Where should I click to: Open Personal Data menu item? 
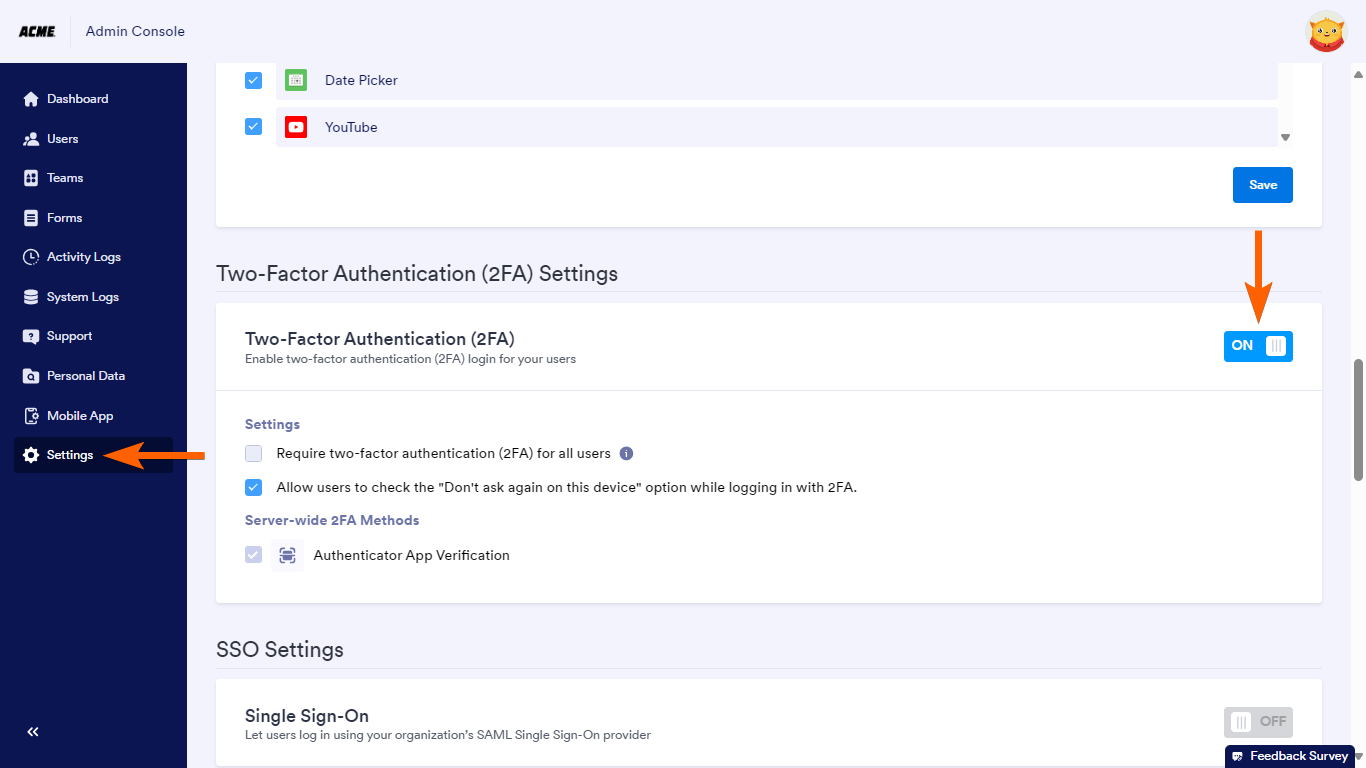click(x=85, y=376)
